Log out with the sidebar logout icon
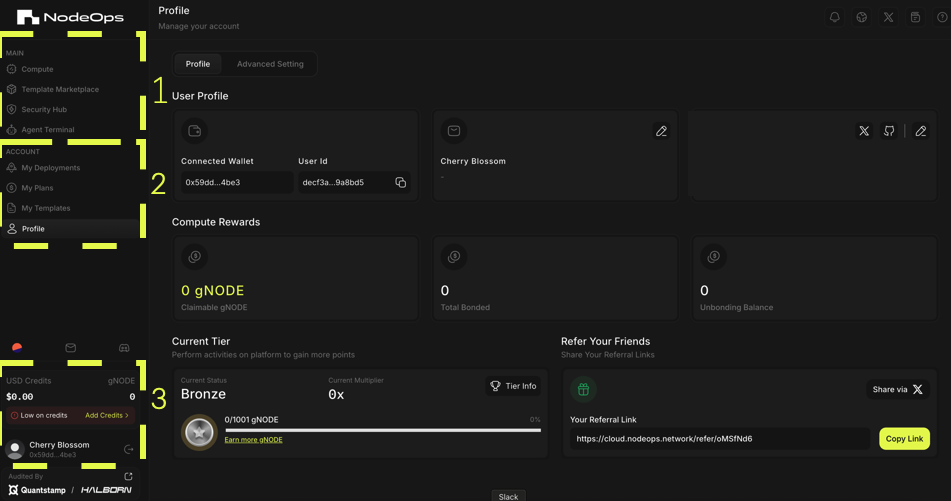The width and height of the screenshot is (951, 501). (x=129, y=449)
